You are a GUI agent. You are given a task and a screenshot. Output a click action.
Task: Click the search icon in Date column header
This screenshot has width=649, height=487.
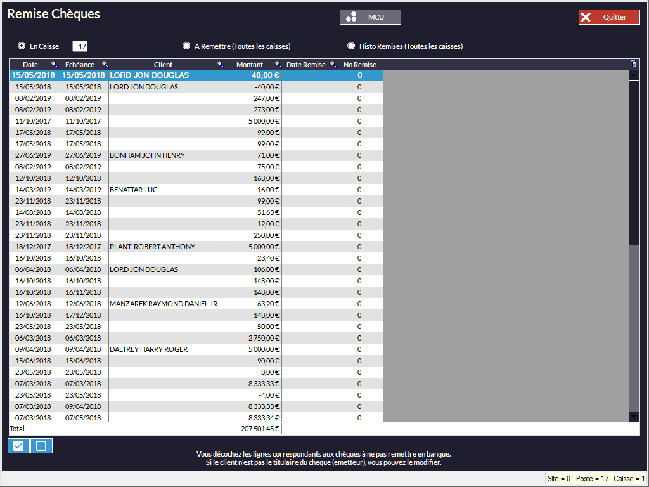click(x=53, y=64)
